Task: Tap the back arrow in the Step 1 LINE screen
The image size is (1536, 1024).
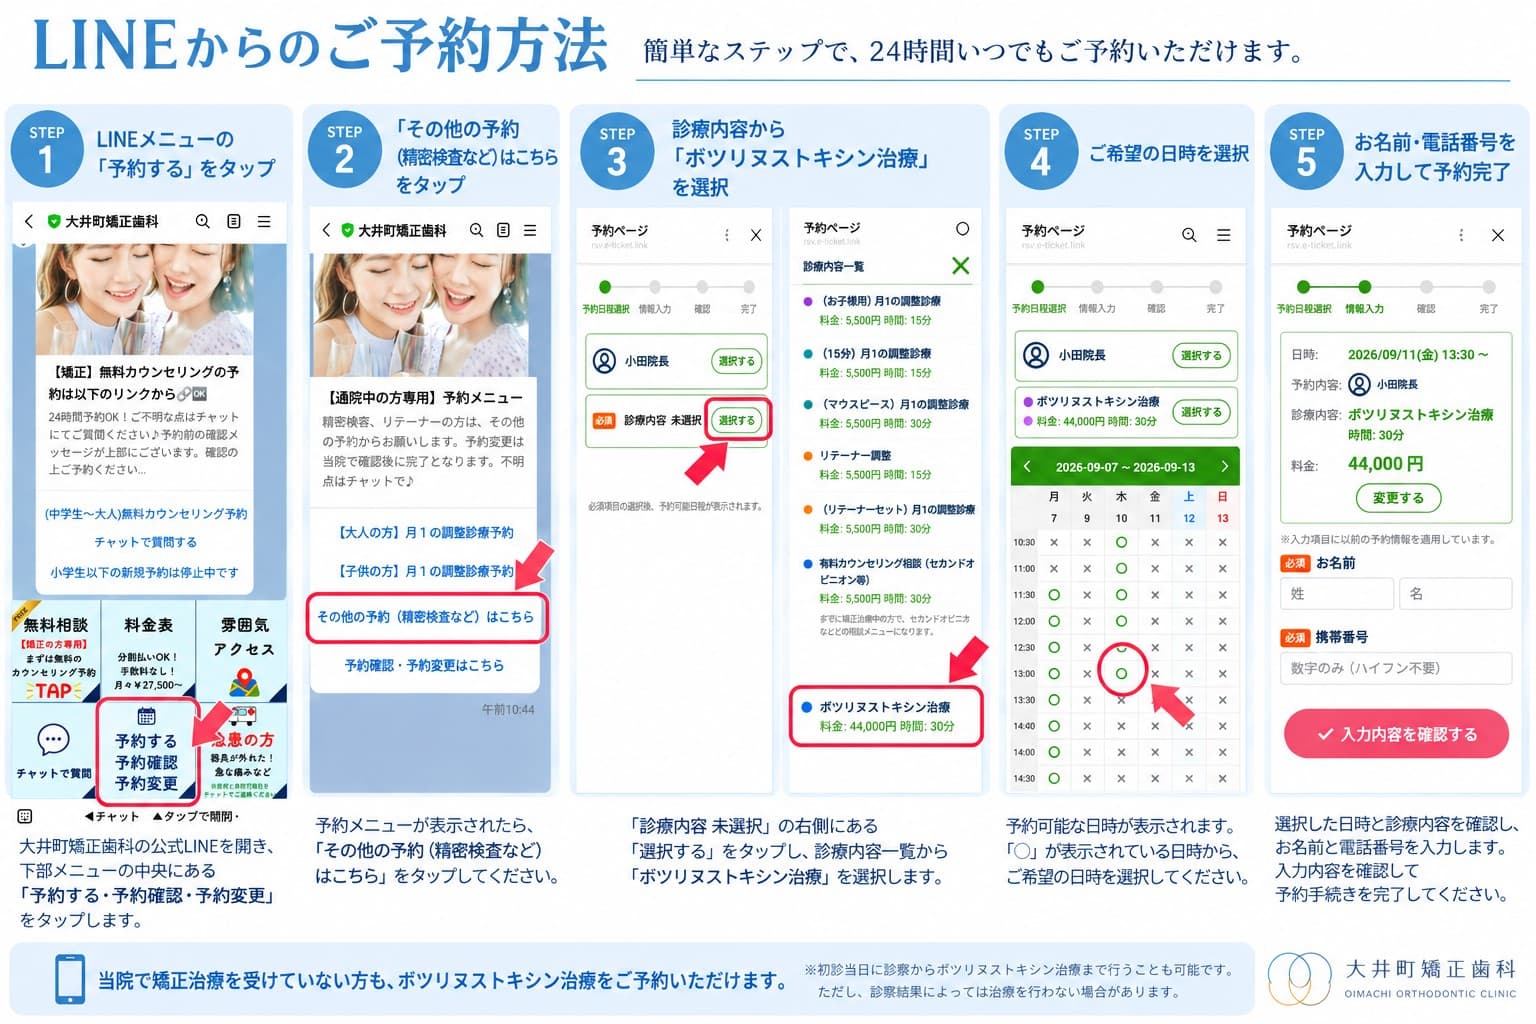Action: click(29, 221)
